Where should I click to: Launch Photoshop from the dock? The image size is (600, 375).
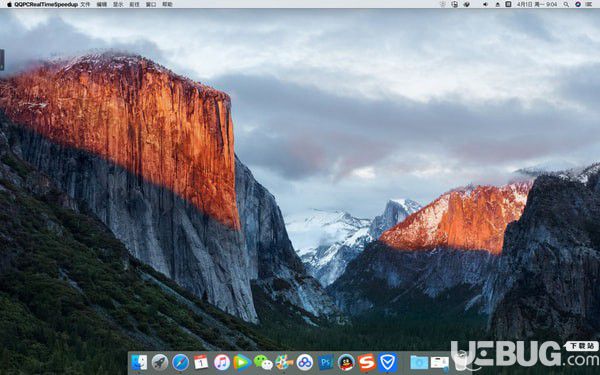coord(326,362)
